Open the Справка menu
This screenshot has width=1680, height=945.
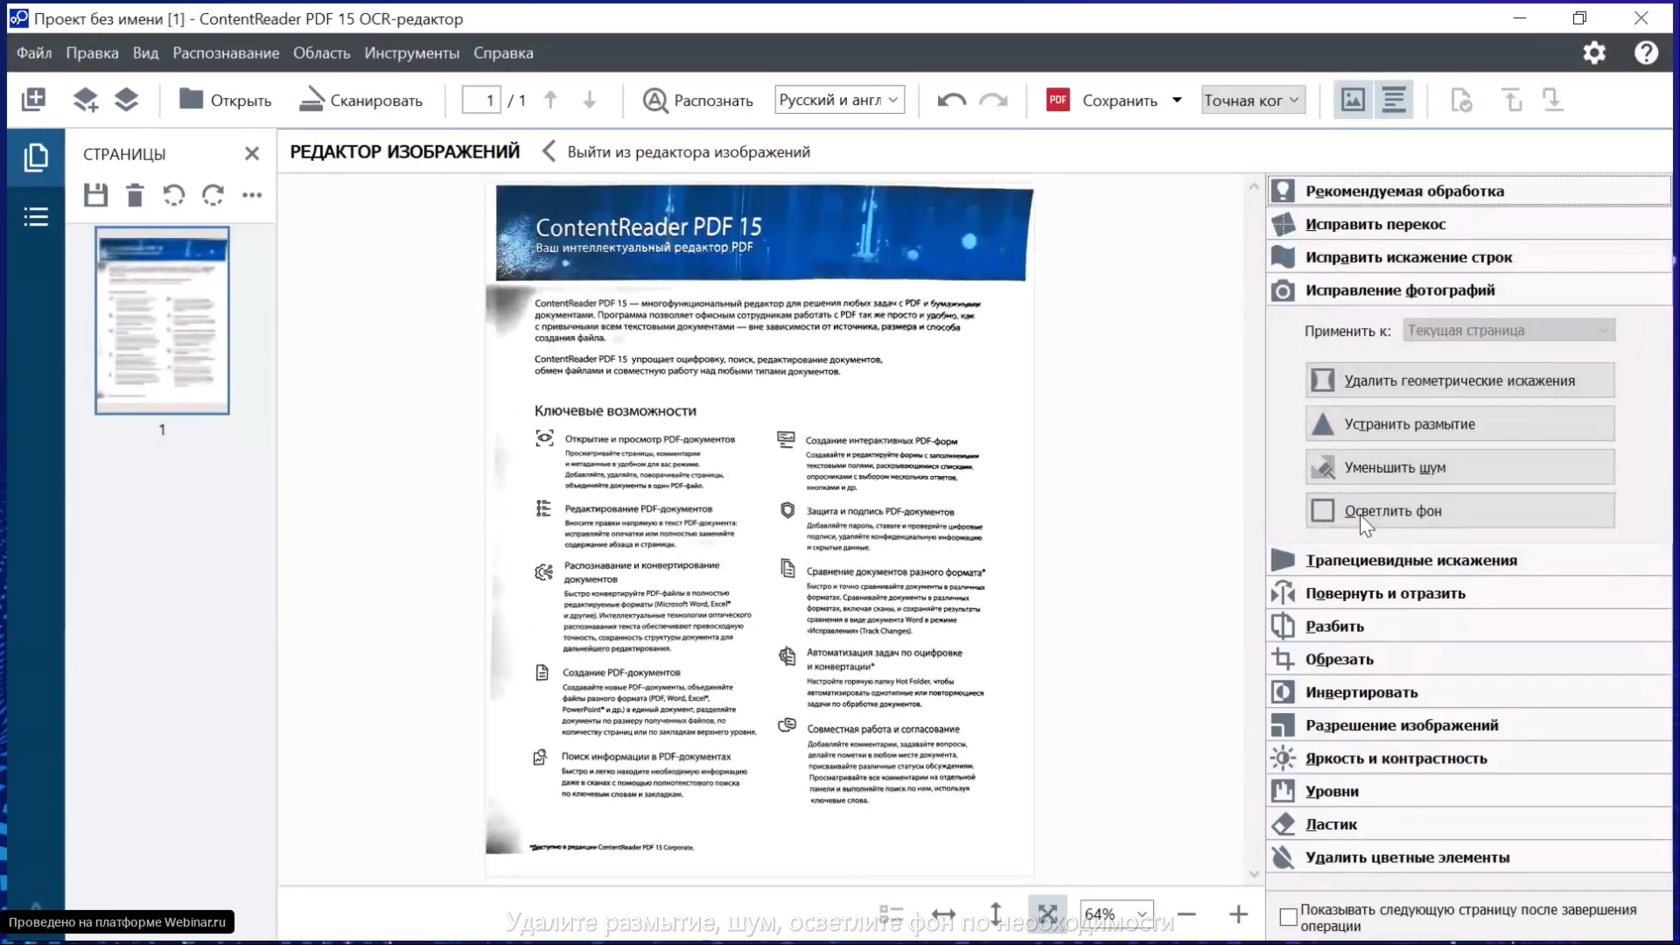[503, 53]
